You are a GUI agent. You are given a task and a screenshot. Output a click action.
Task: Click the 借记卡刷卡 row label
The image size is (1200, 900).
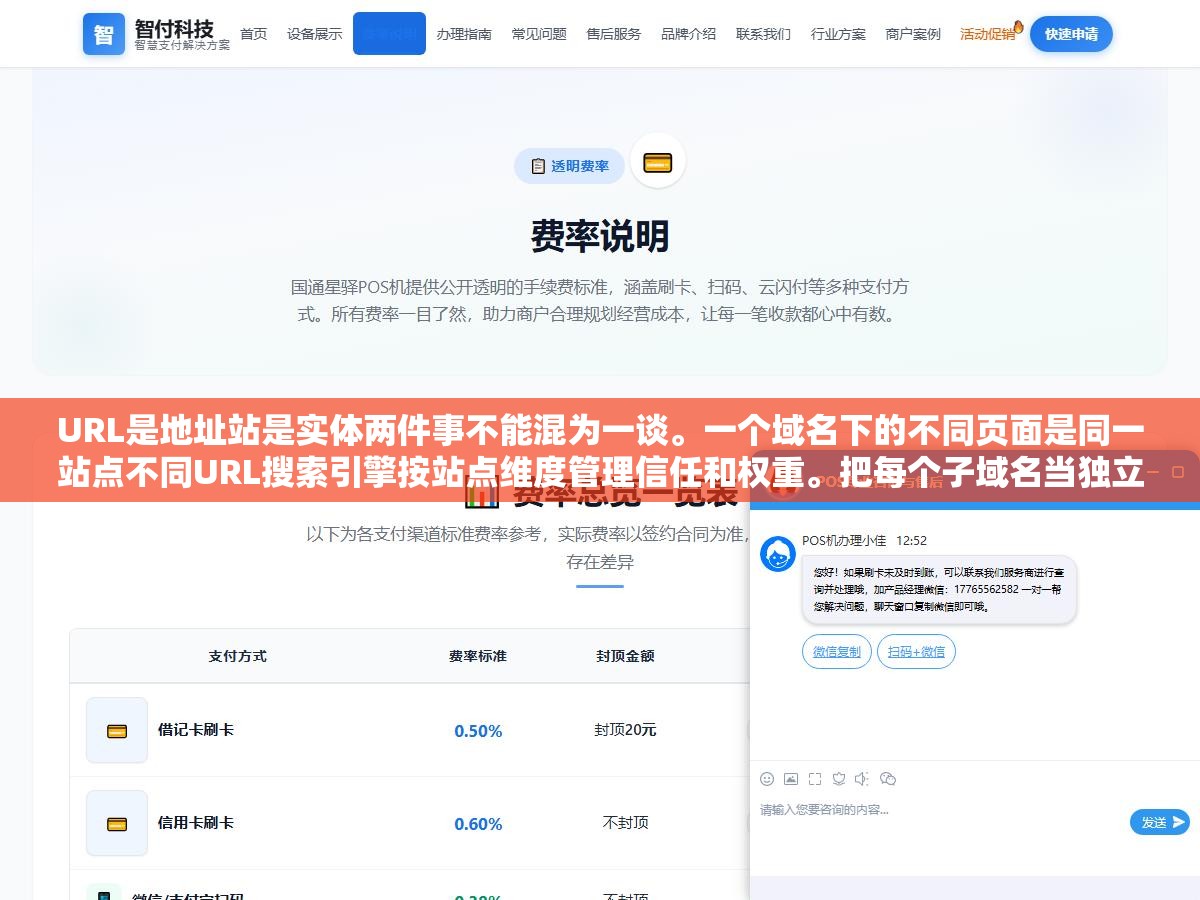(x=196, y=730)
